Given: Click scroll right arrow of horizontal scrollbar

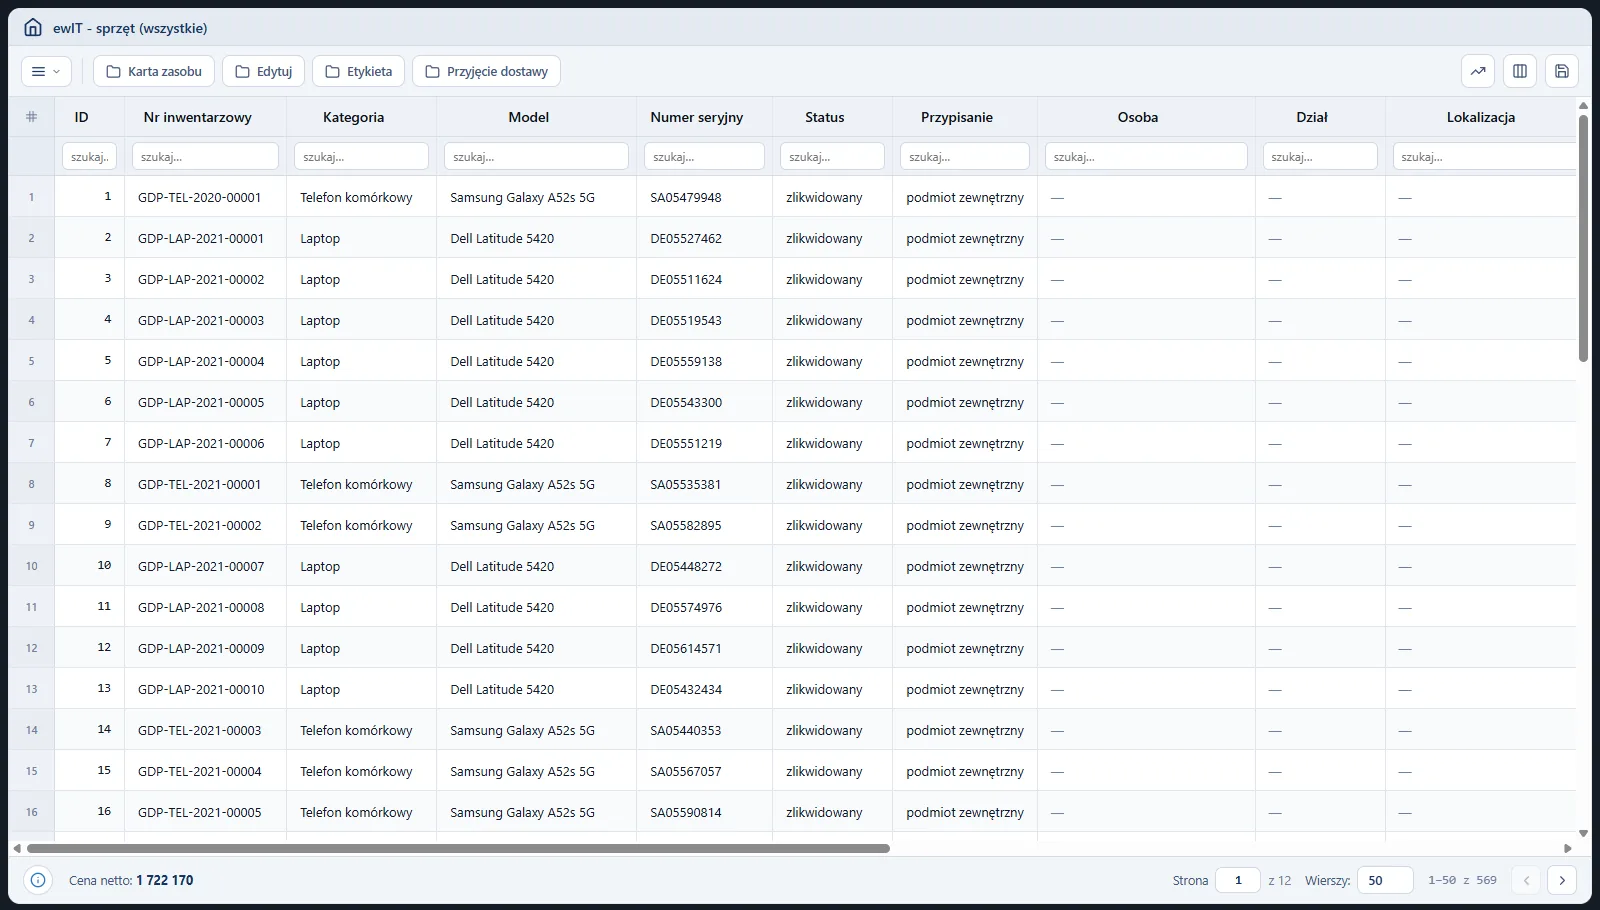Looking at the screenshot, I should point(1568,848).
